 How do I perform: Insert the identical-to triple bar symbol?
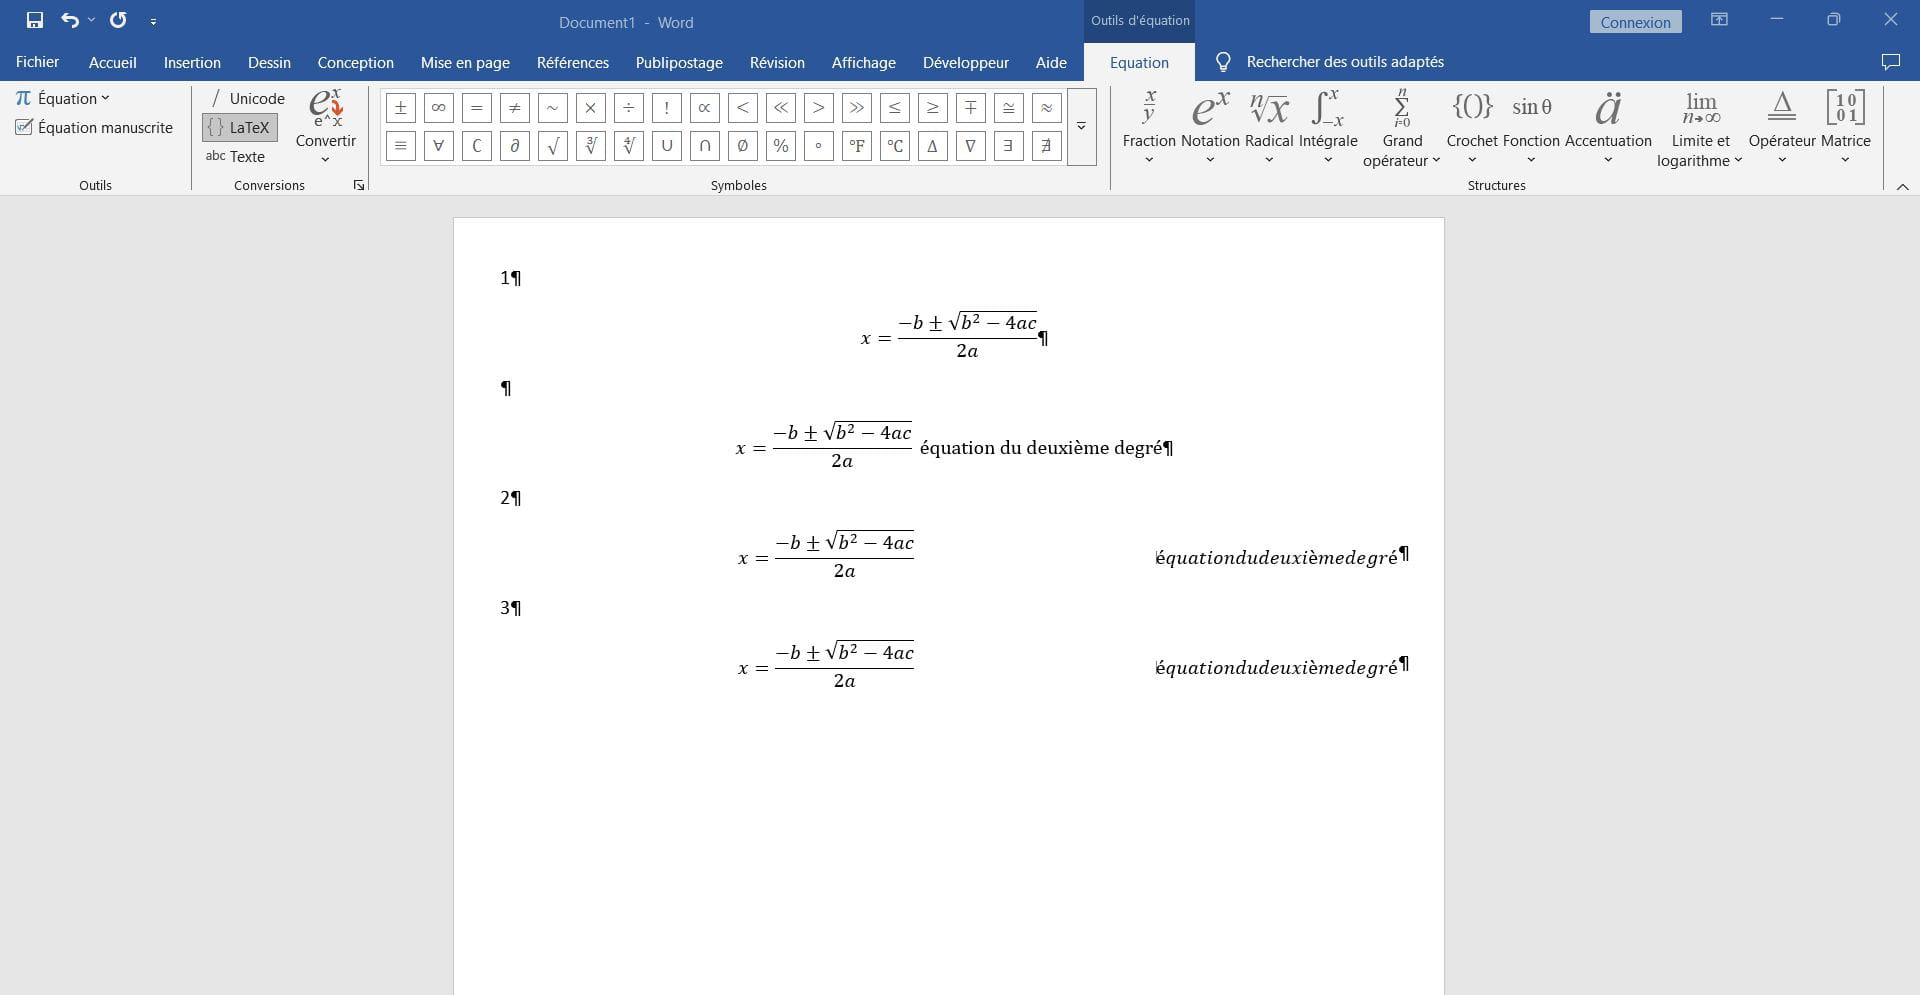click(x=400, y=146)
